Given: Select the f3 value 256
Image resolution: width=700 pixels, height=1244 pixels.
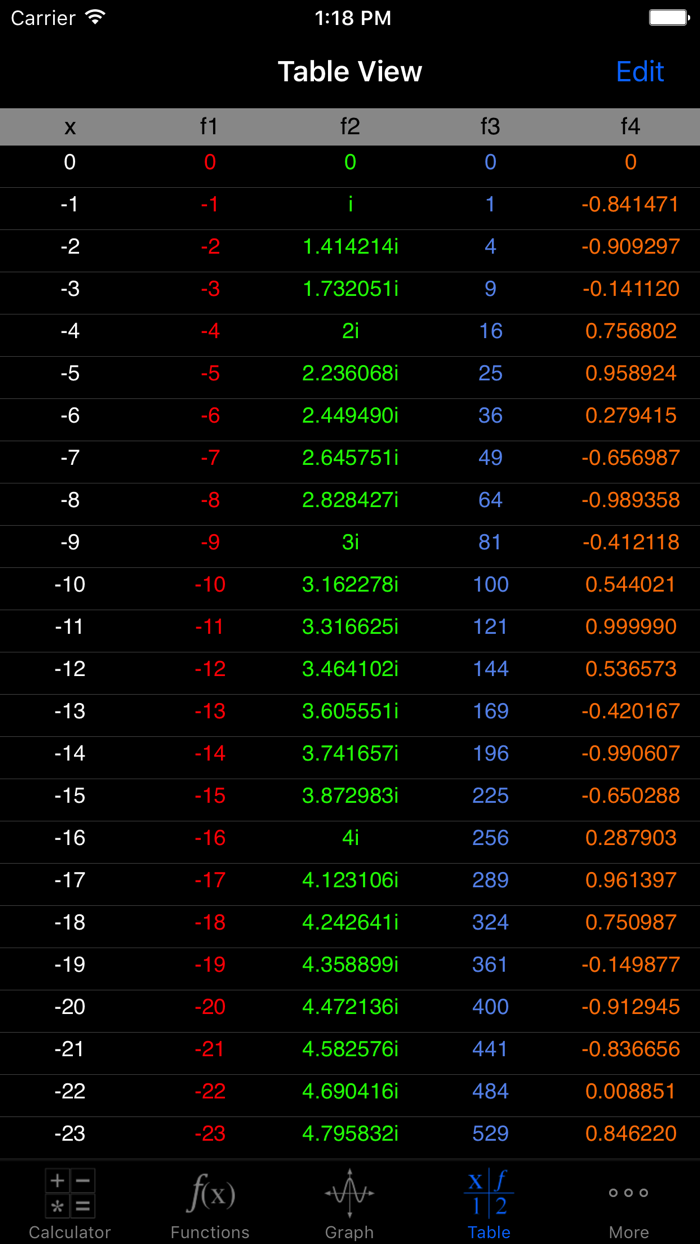Looking at the screenshot, I should coord(490,838).
